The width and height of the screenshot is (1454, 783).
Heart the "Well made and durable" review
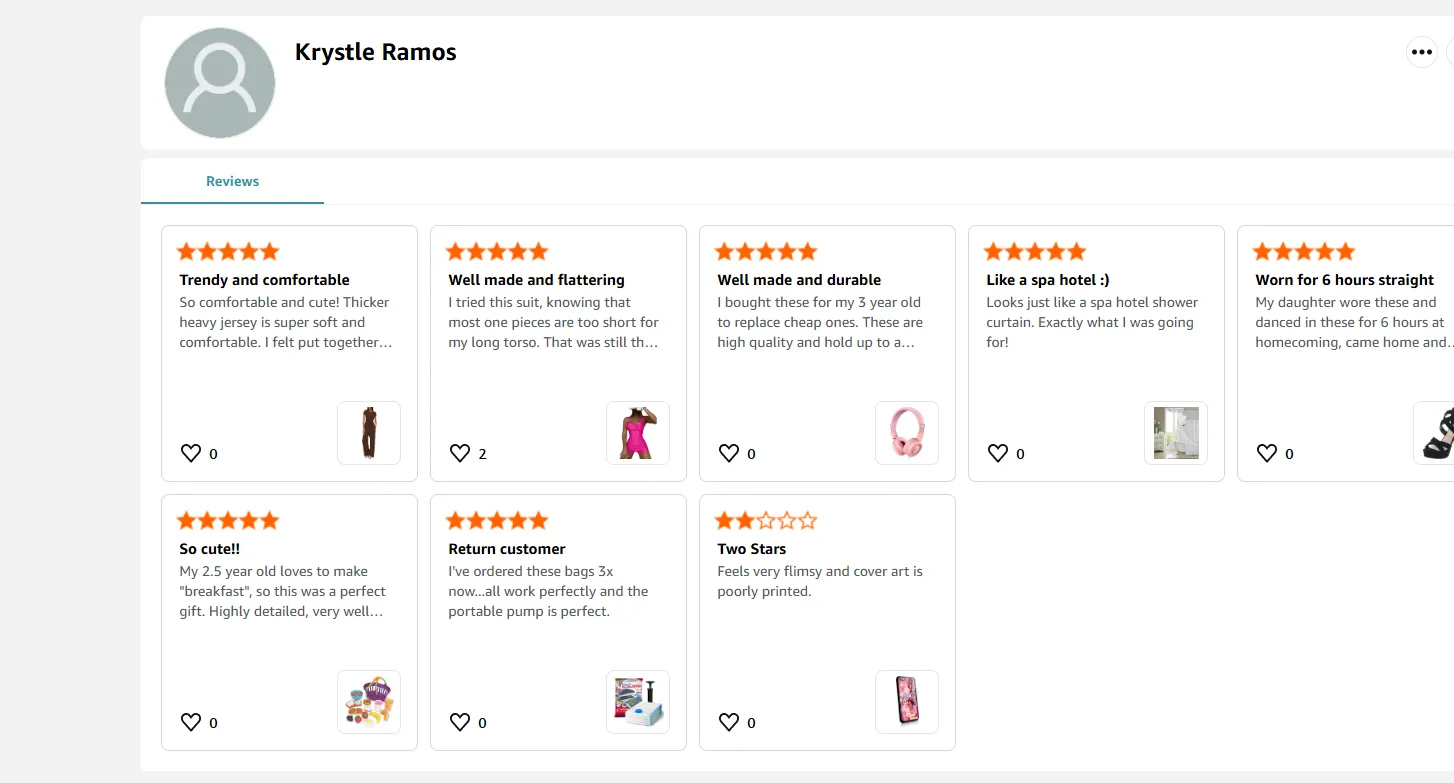tap(729, 453)
